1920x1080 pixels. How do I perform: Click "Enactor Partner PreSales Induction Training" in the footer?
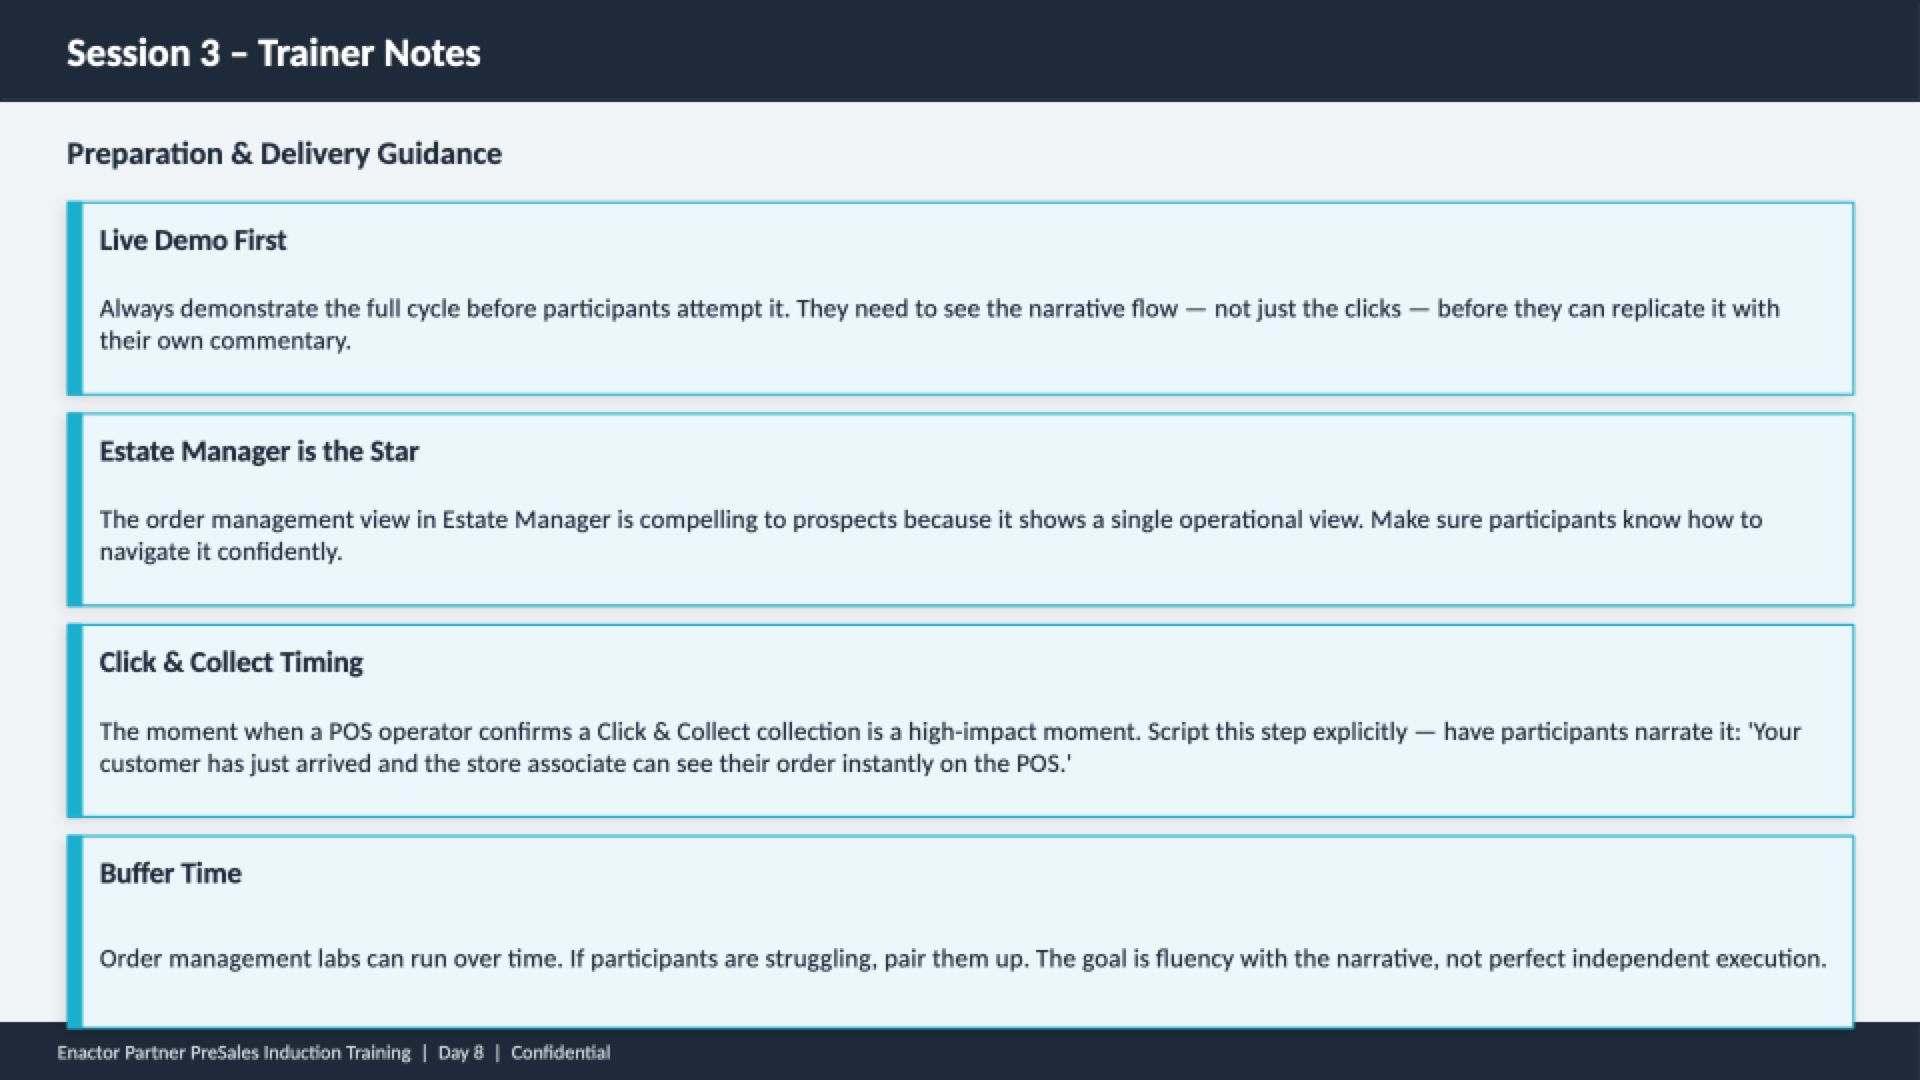(x=234, y=1053)
